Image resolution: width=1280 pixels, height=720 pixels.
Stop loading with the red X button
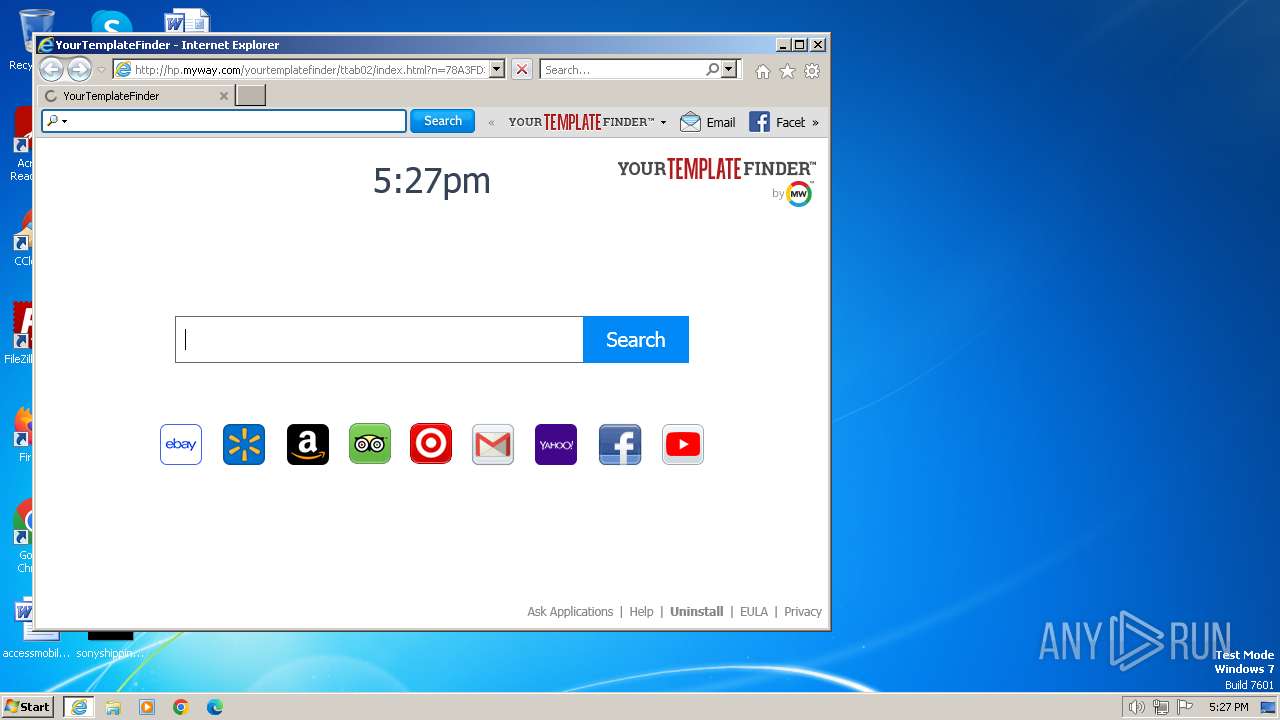point(522,70)
